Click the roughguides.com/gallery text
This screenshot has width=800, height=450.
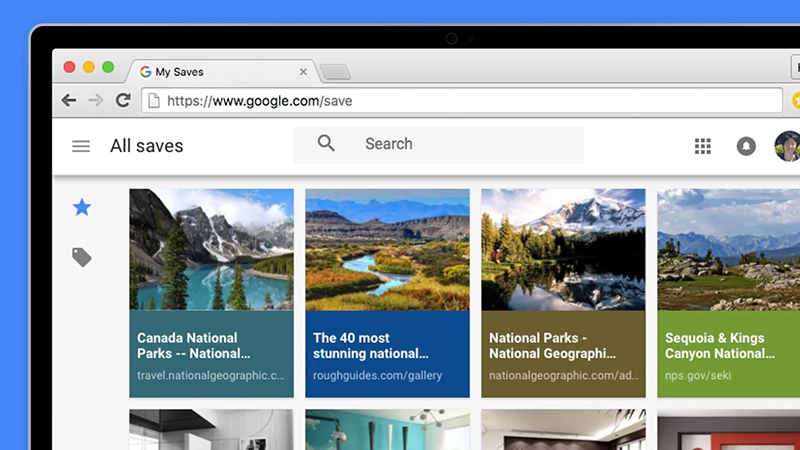(x=377, y=376)
